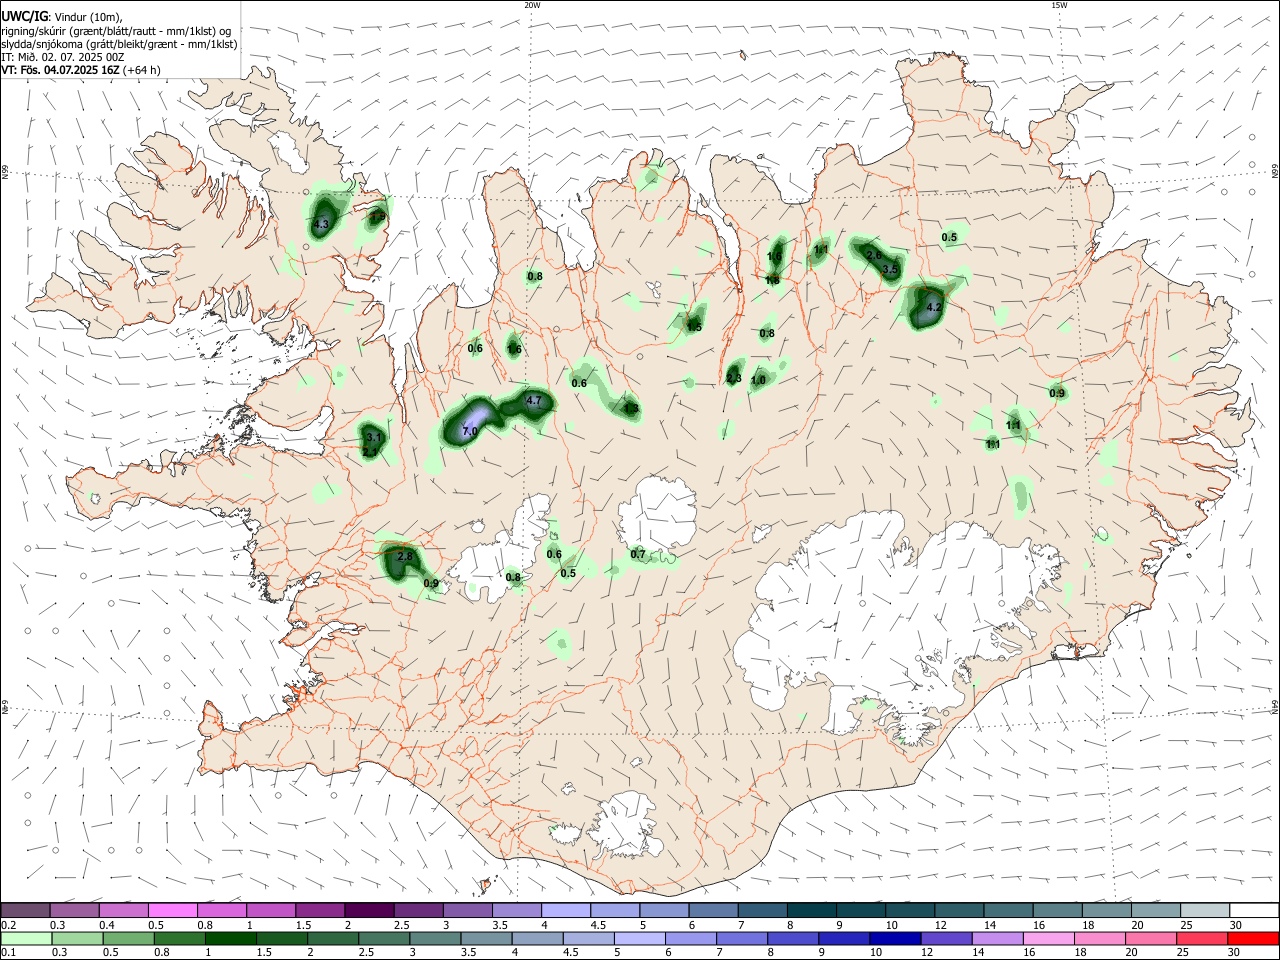This screenshot has height=960, width=1280.
Task: Click dark teal 8 swatch in upper legend row
Action: 811,911
